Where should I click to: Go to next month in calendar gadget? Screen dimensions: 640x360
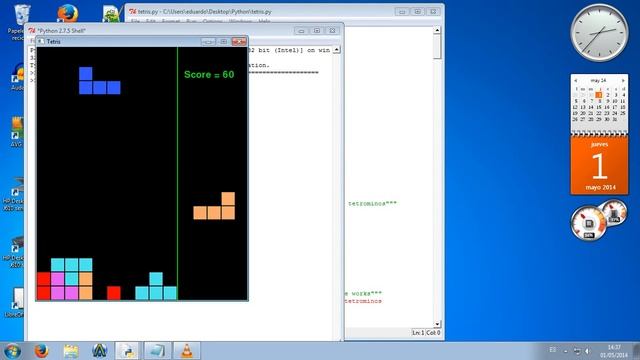pyautogui.click(x=623, y=80)
